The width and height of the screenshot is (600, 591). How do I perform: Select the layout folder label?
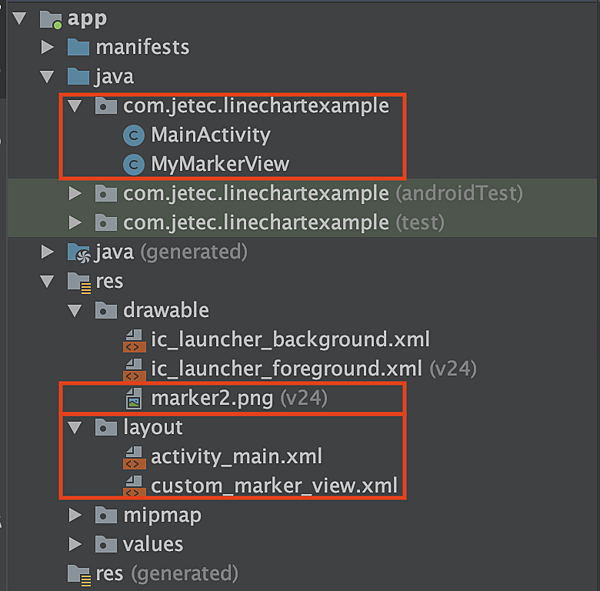pos(153,428)
